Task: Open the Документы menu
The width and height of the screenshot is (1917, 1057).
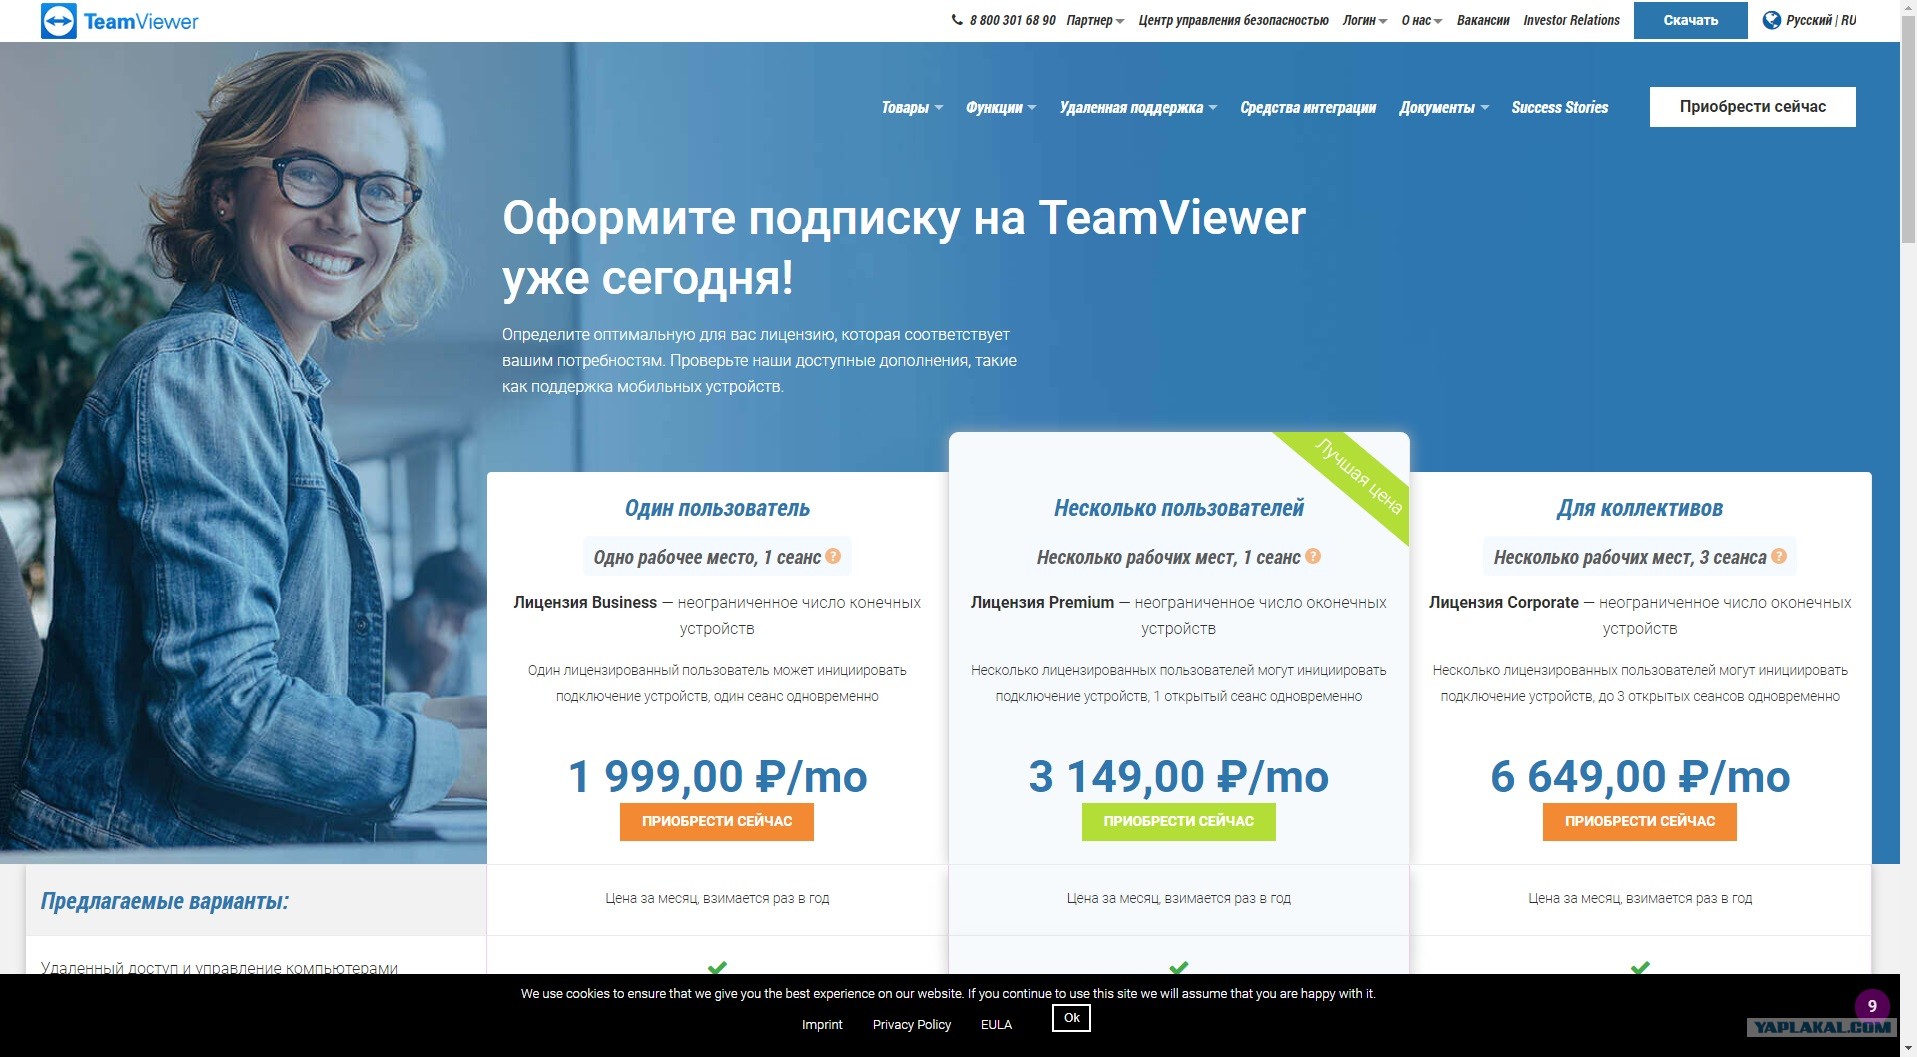Action: click(x=1444, y=107)
